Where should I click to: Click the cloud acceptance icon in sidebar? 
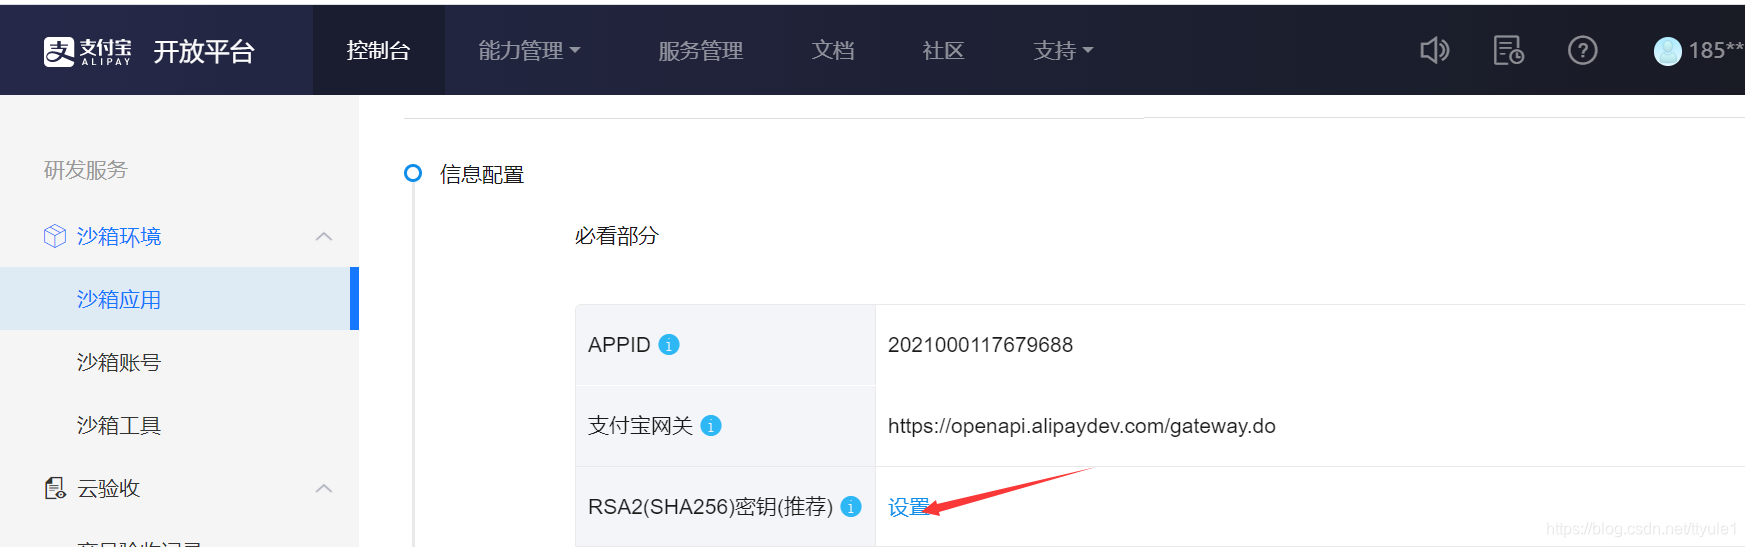55,488
